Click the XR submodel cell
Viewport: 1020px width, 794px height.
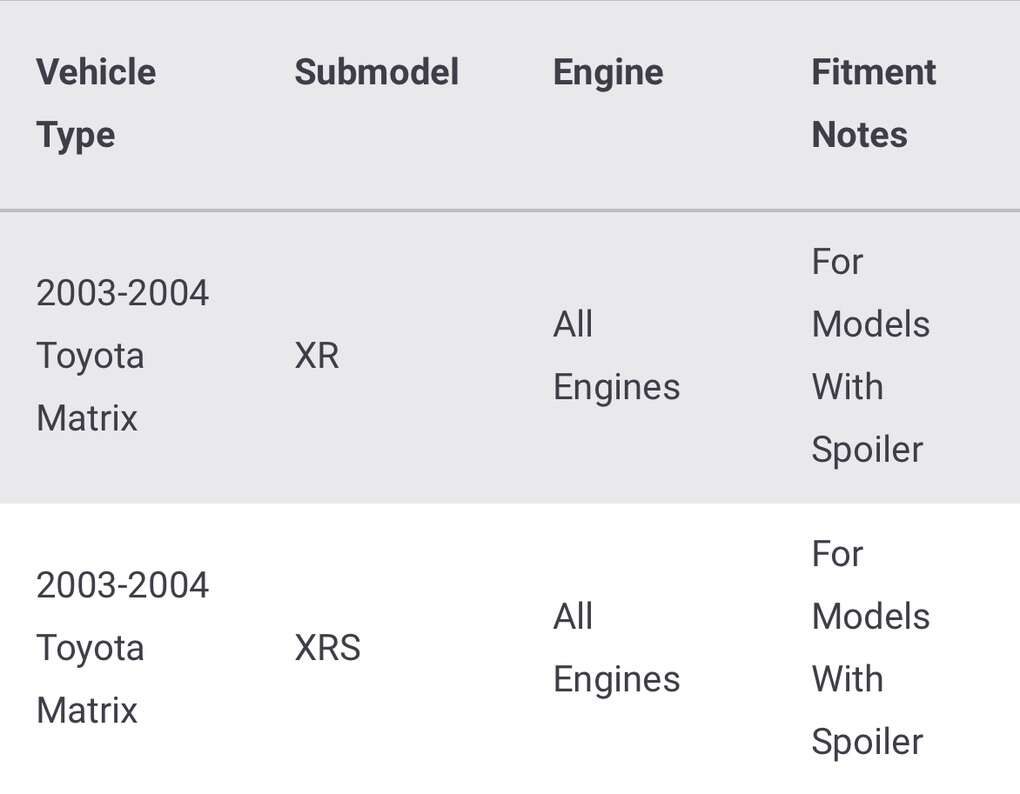(317, 355)
